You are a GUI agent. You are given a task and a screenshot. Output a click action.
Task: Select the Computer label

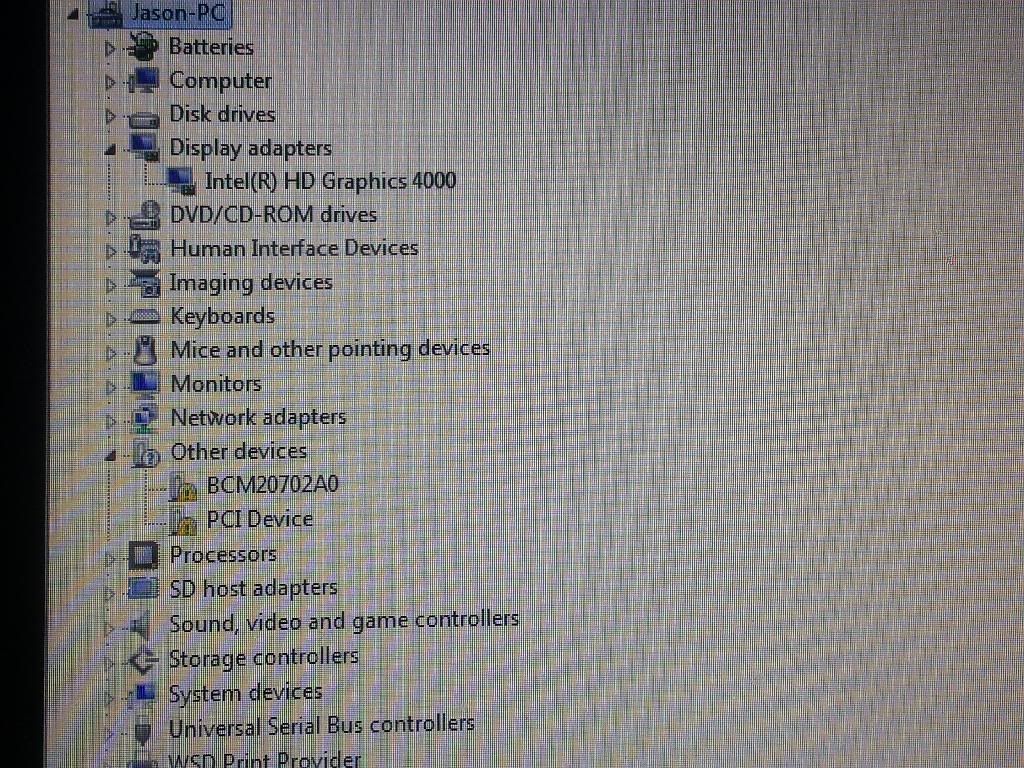[x=221, y=81]
